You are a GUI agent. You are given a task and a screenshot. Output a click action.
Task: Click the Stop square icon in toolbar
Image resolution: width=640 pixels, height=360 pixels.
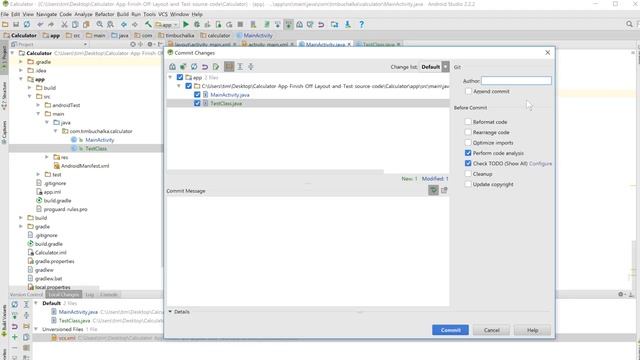[x=240, y=24]
